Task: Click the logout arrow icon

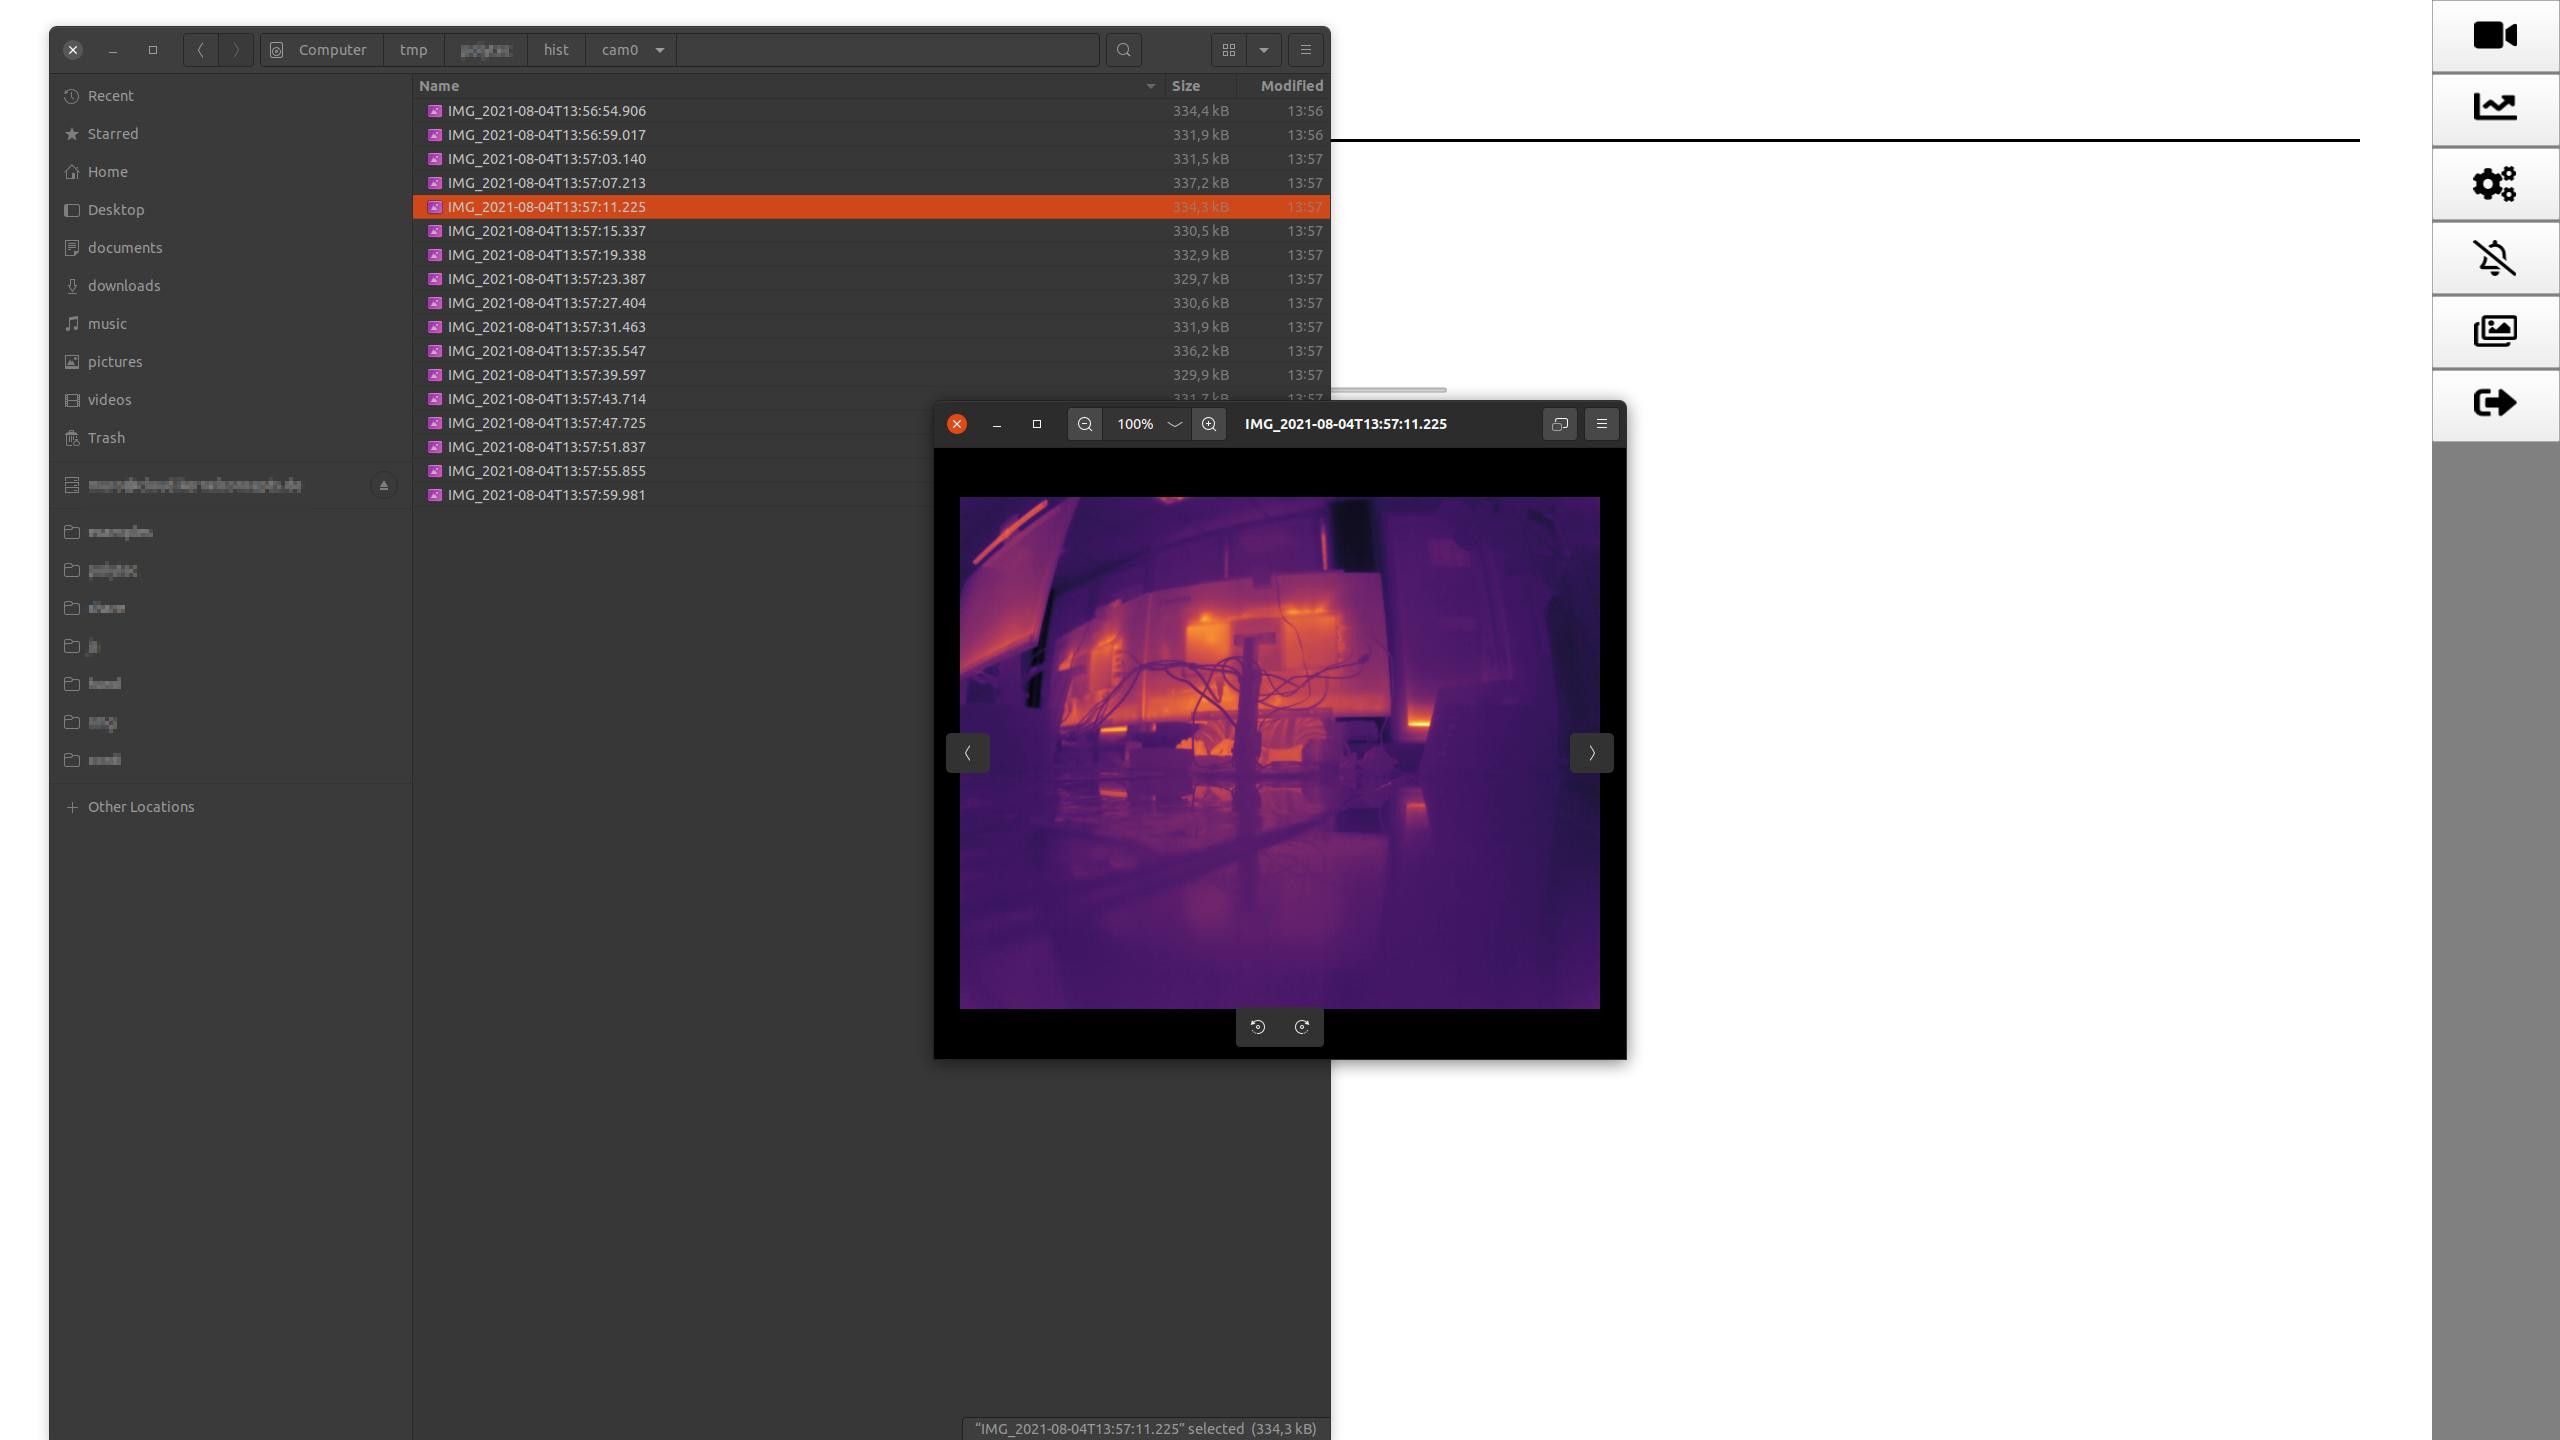Action: (2495, 403)
